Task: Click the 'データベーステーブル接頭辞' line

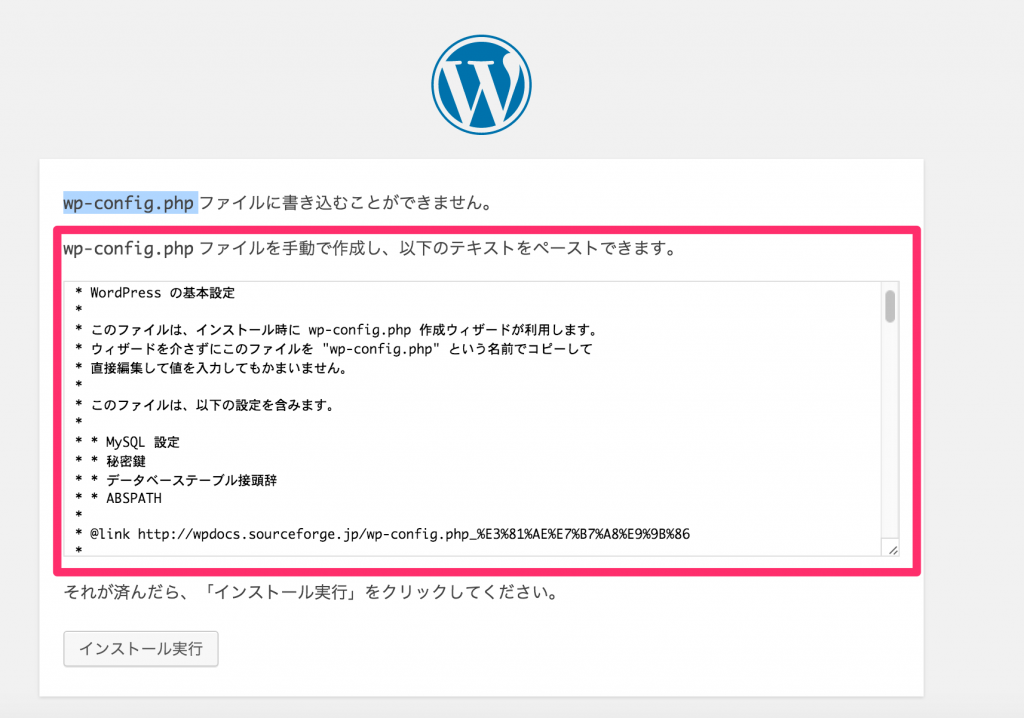Action: [183, 479]
